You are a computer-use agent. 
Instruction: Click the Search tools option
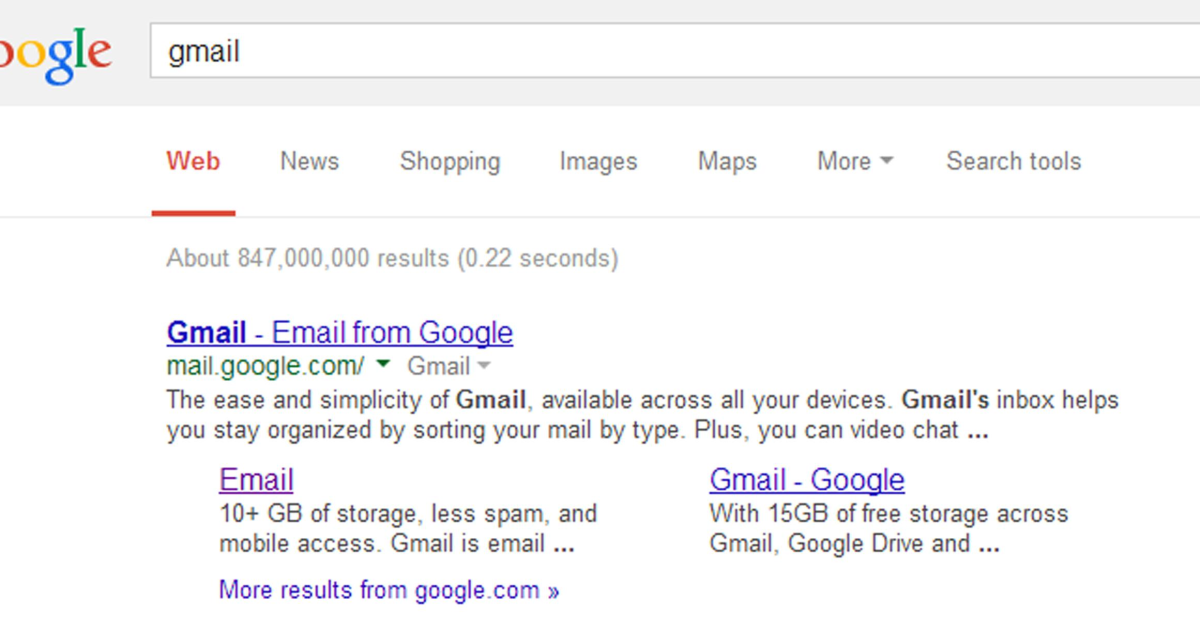[x=1013, y=161]
